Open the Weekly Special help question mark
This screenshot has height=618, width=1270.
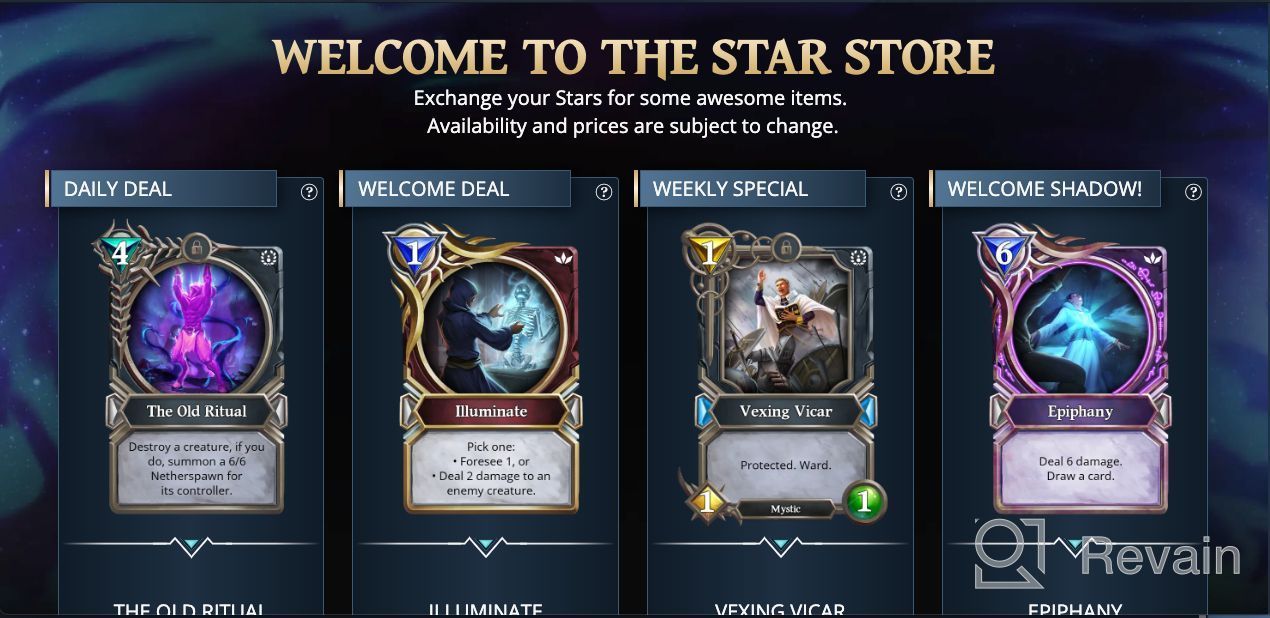[x=898, y=192]
